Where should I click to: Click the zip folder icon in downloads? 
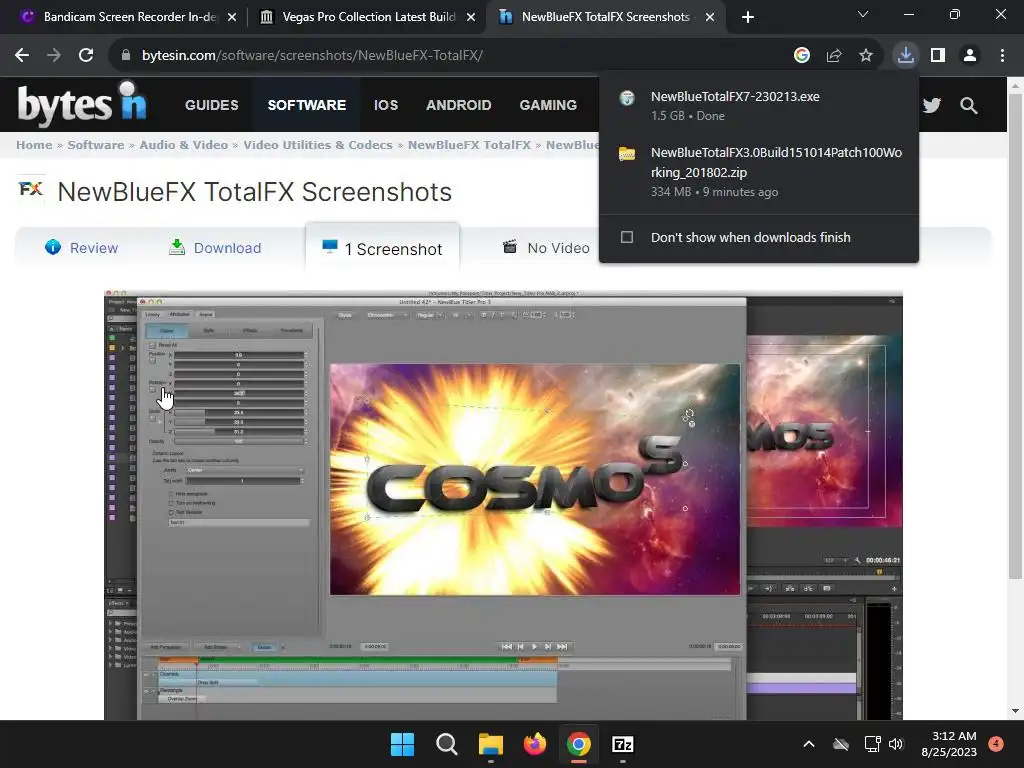(627, 154)
